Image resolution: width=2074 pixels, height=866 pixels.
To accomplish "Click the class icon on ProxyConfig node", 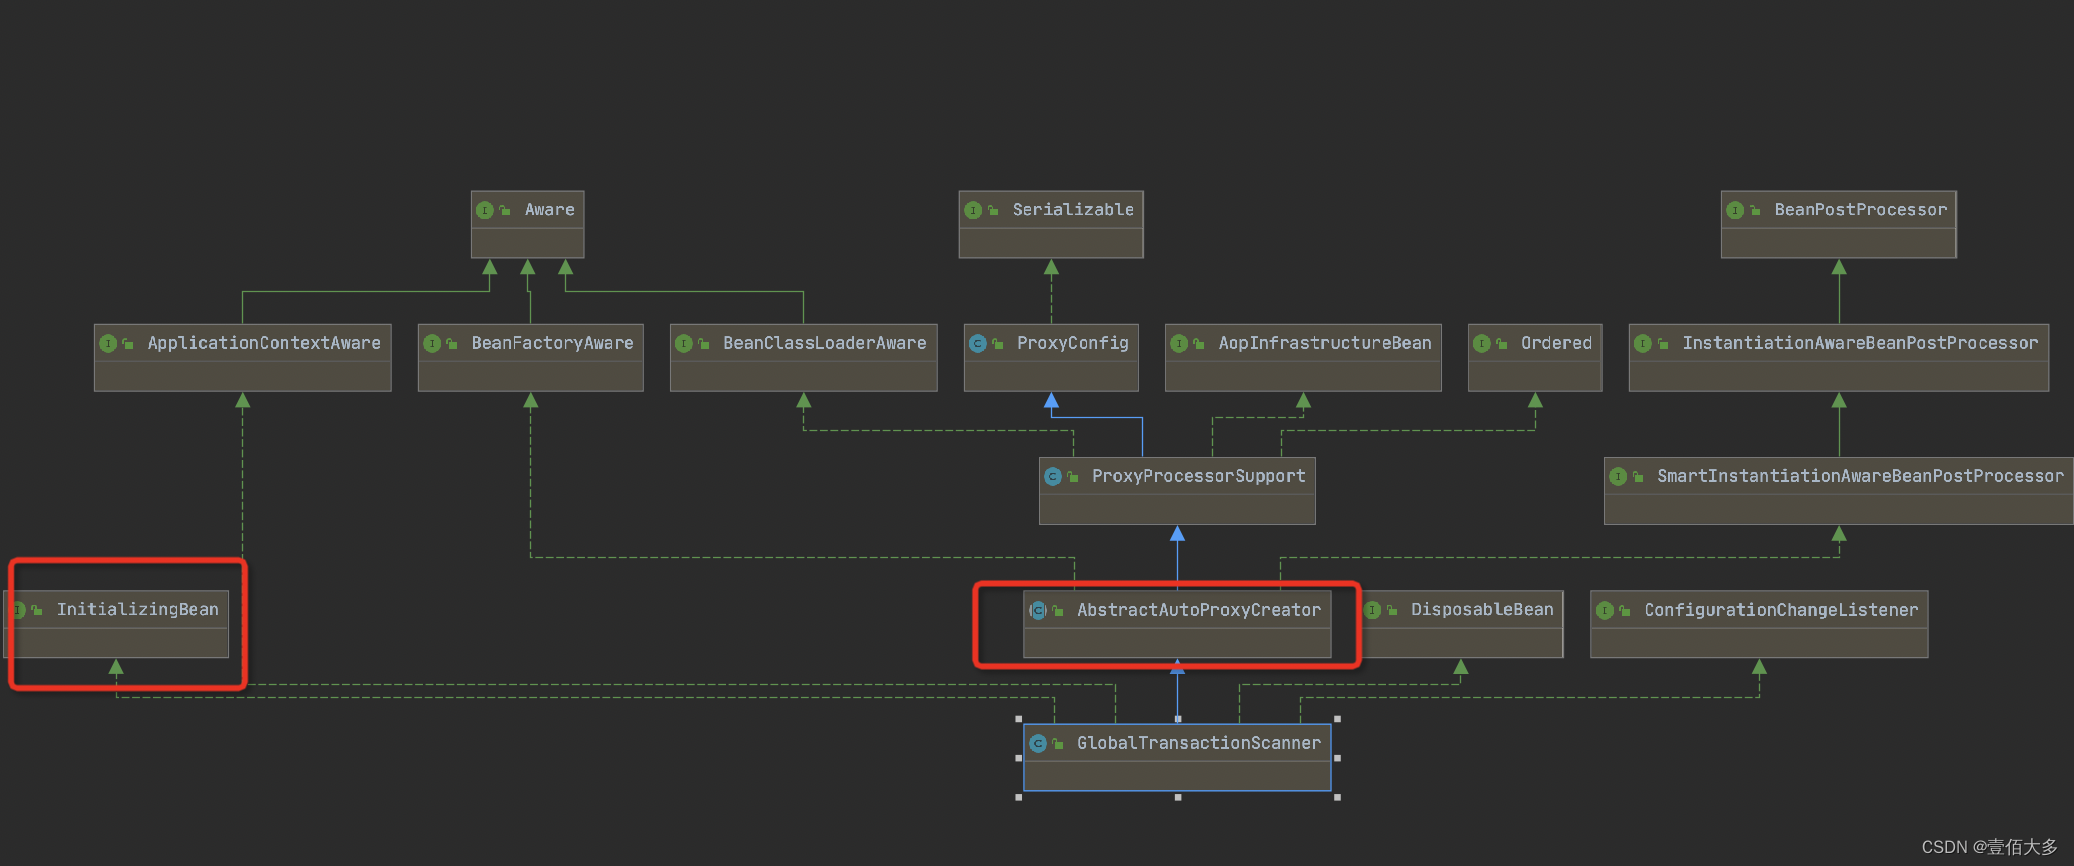I will point(978,343).
